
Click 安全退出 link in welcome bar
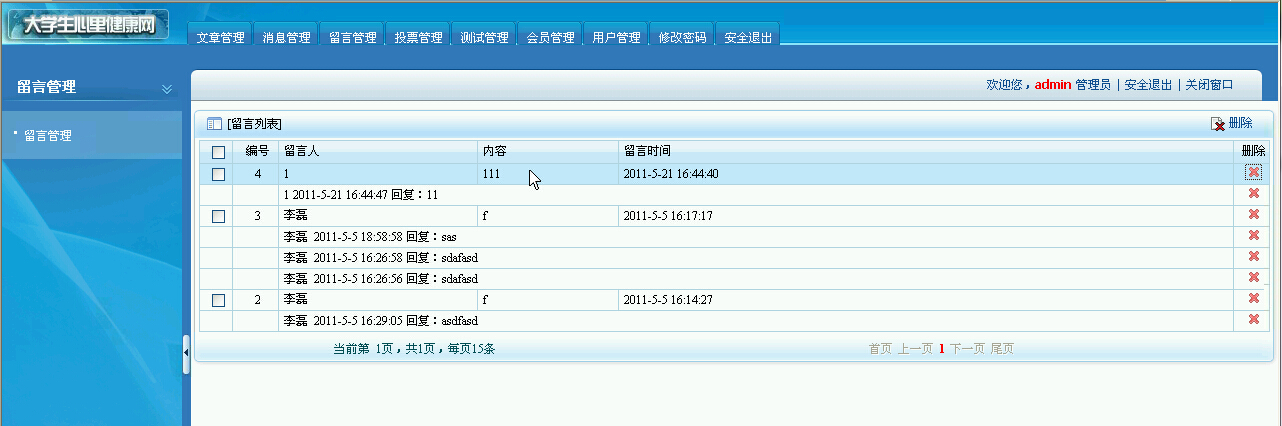pyautogui.click(x=1148, y=86)
